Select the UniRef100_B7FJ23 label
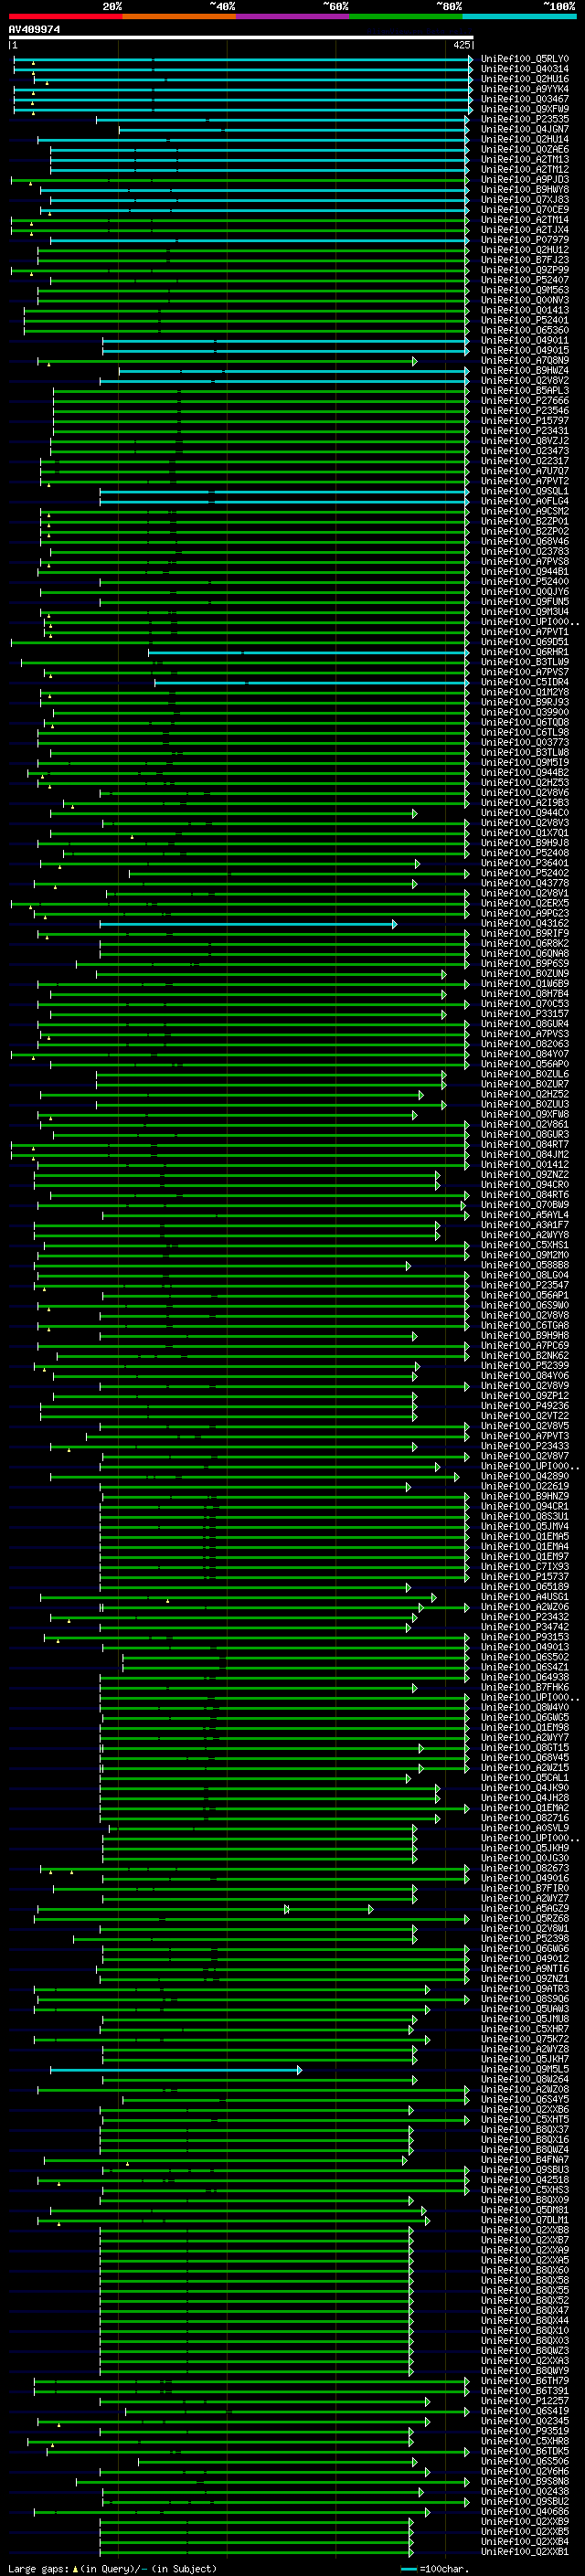Screen dimensions: 585x2576 pos(525,260)
